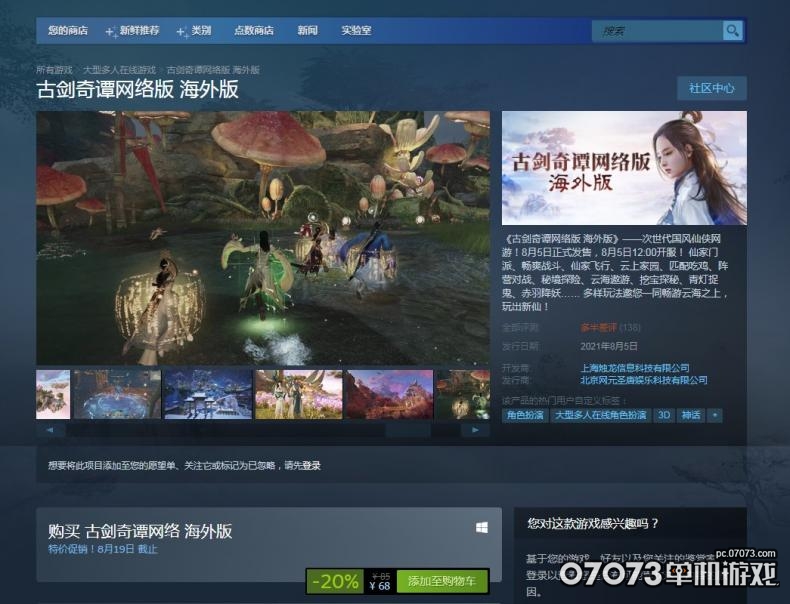Select 角色扮演 tag
The height and width of the screenshot is (604, 790).
[x=525, y=416]
